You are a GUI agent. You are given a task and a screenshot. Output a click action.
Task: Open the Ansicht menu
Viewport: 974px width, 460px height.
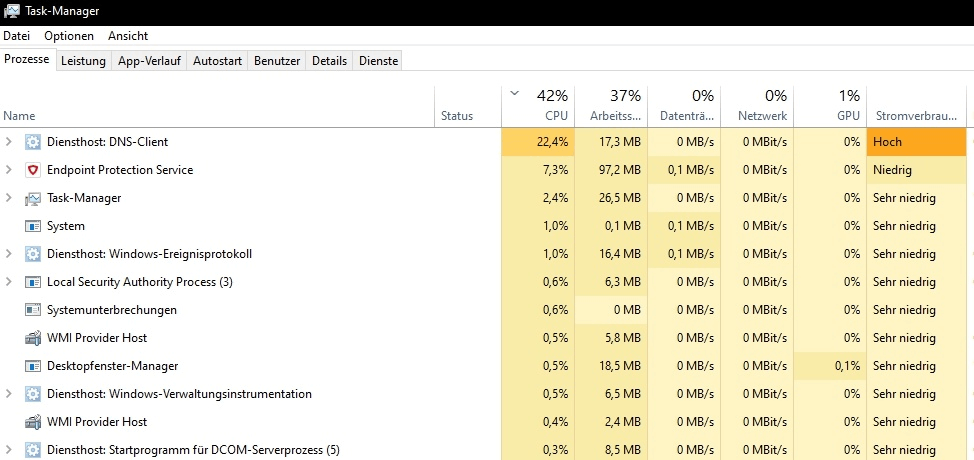point(128,36)
